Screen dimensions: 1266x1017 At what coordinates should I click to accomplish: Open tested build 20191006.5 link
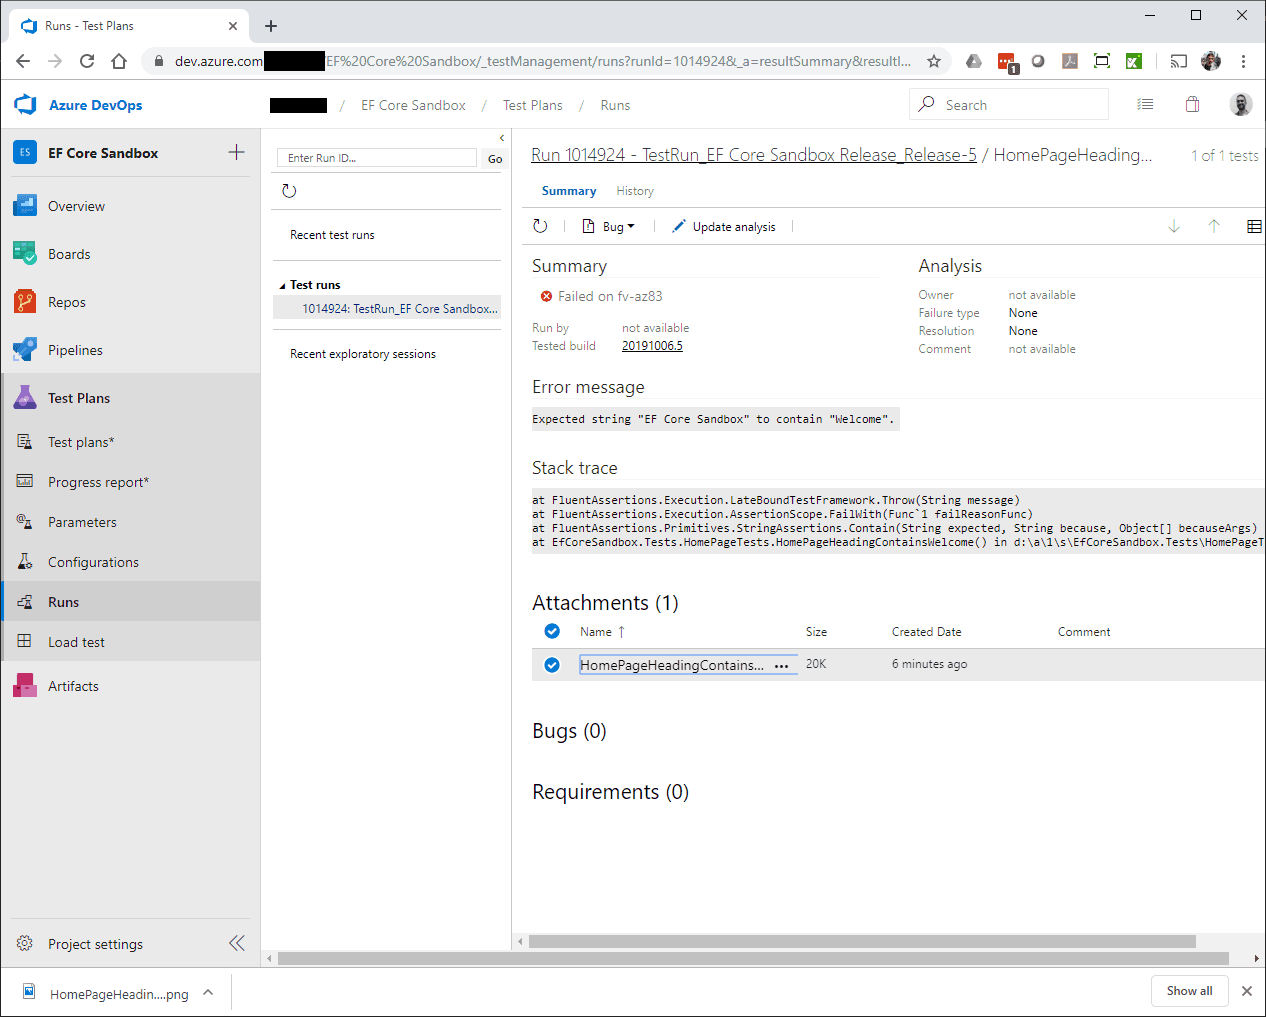tap(652, 346)
